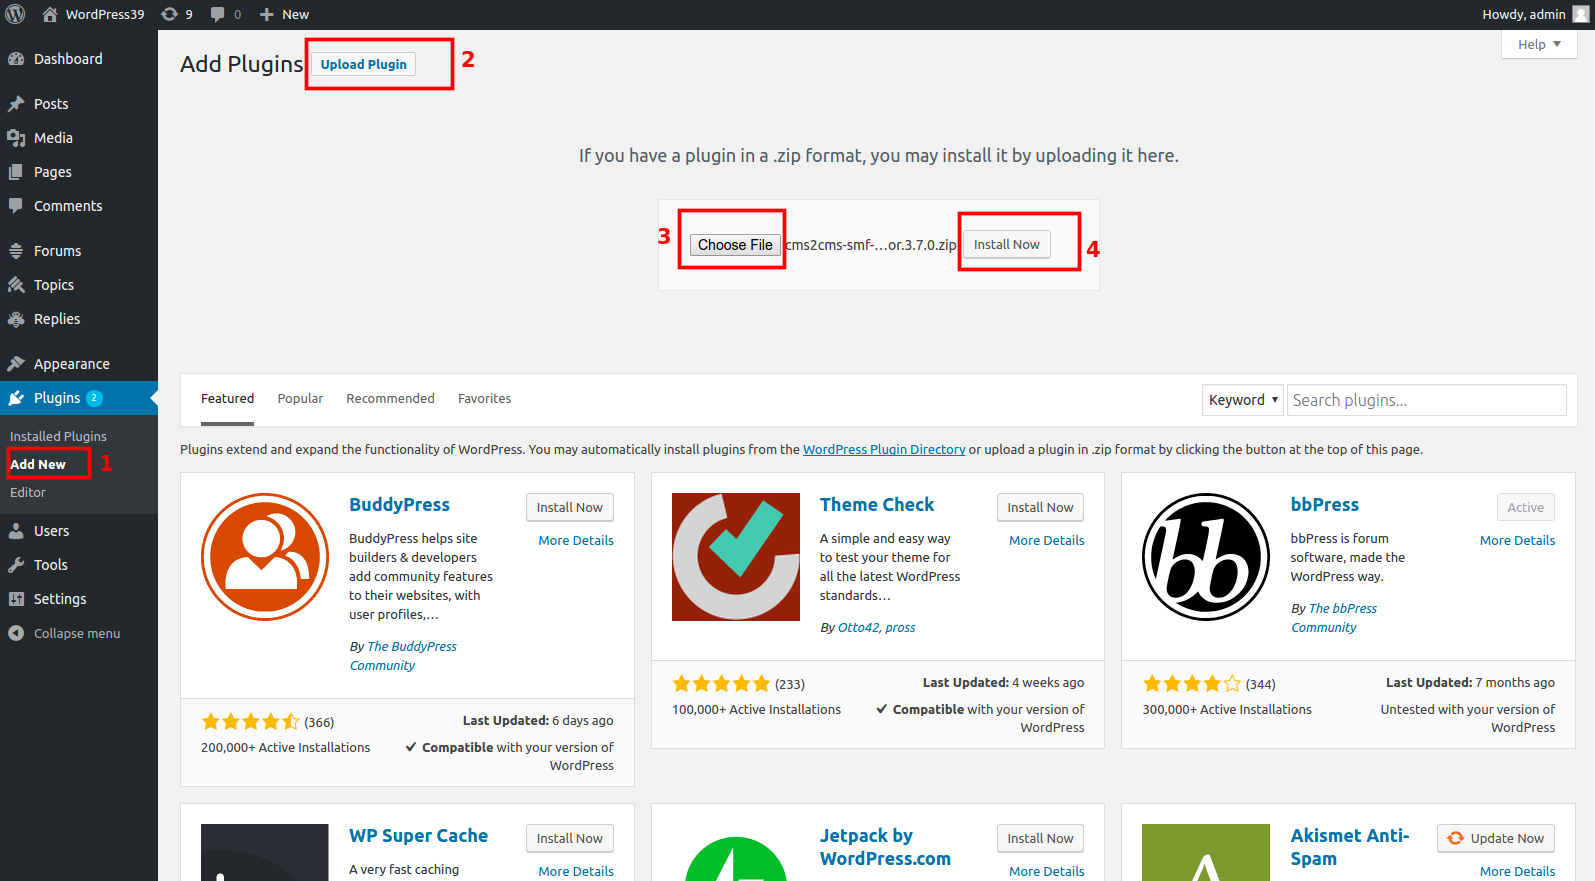The image size is (1595, 881).
Task: Click the Upload Plugin button
Action: [364, 64]
